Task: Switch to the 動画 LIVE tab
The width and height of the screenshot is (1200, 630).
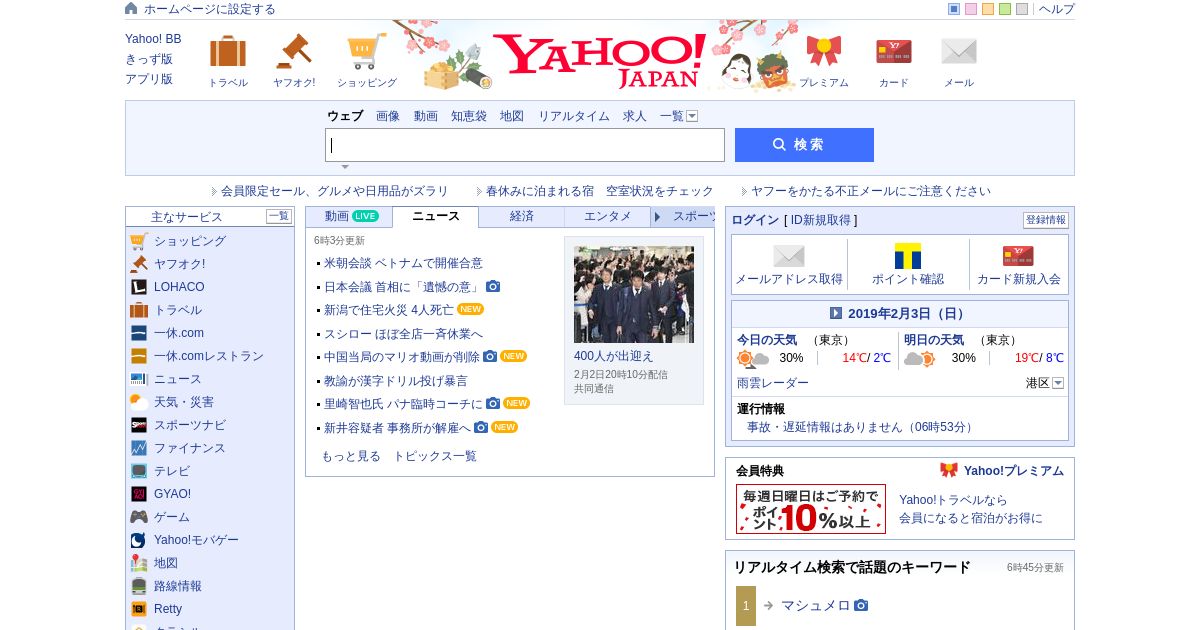Action: 349,216
